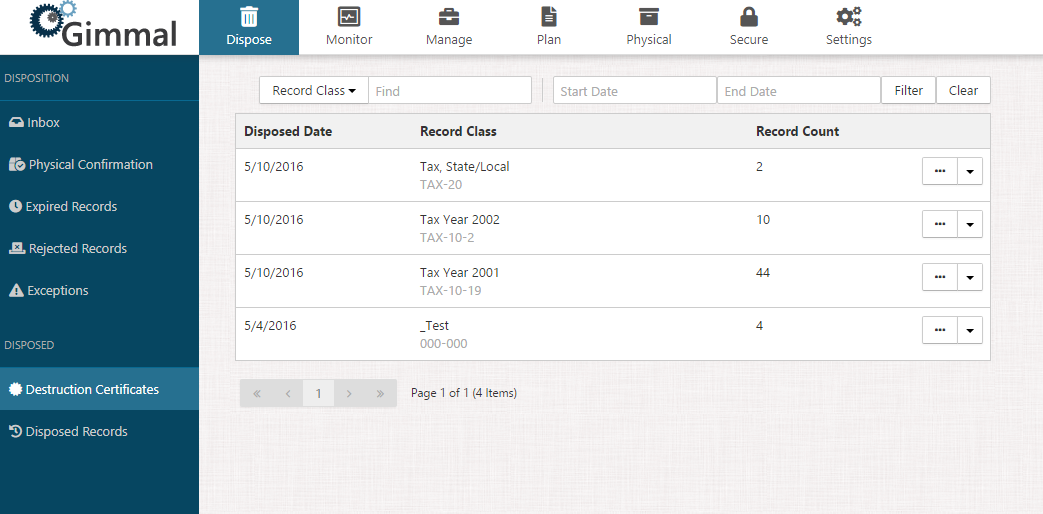The image size is (1043, 514).
Task: Expand dropdown arrow for Tax Year 2001 row
Action: pyautogui.click(x=970, y=277)
